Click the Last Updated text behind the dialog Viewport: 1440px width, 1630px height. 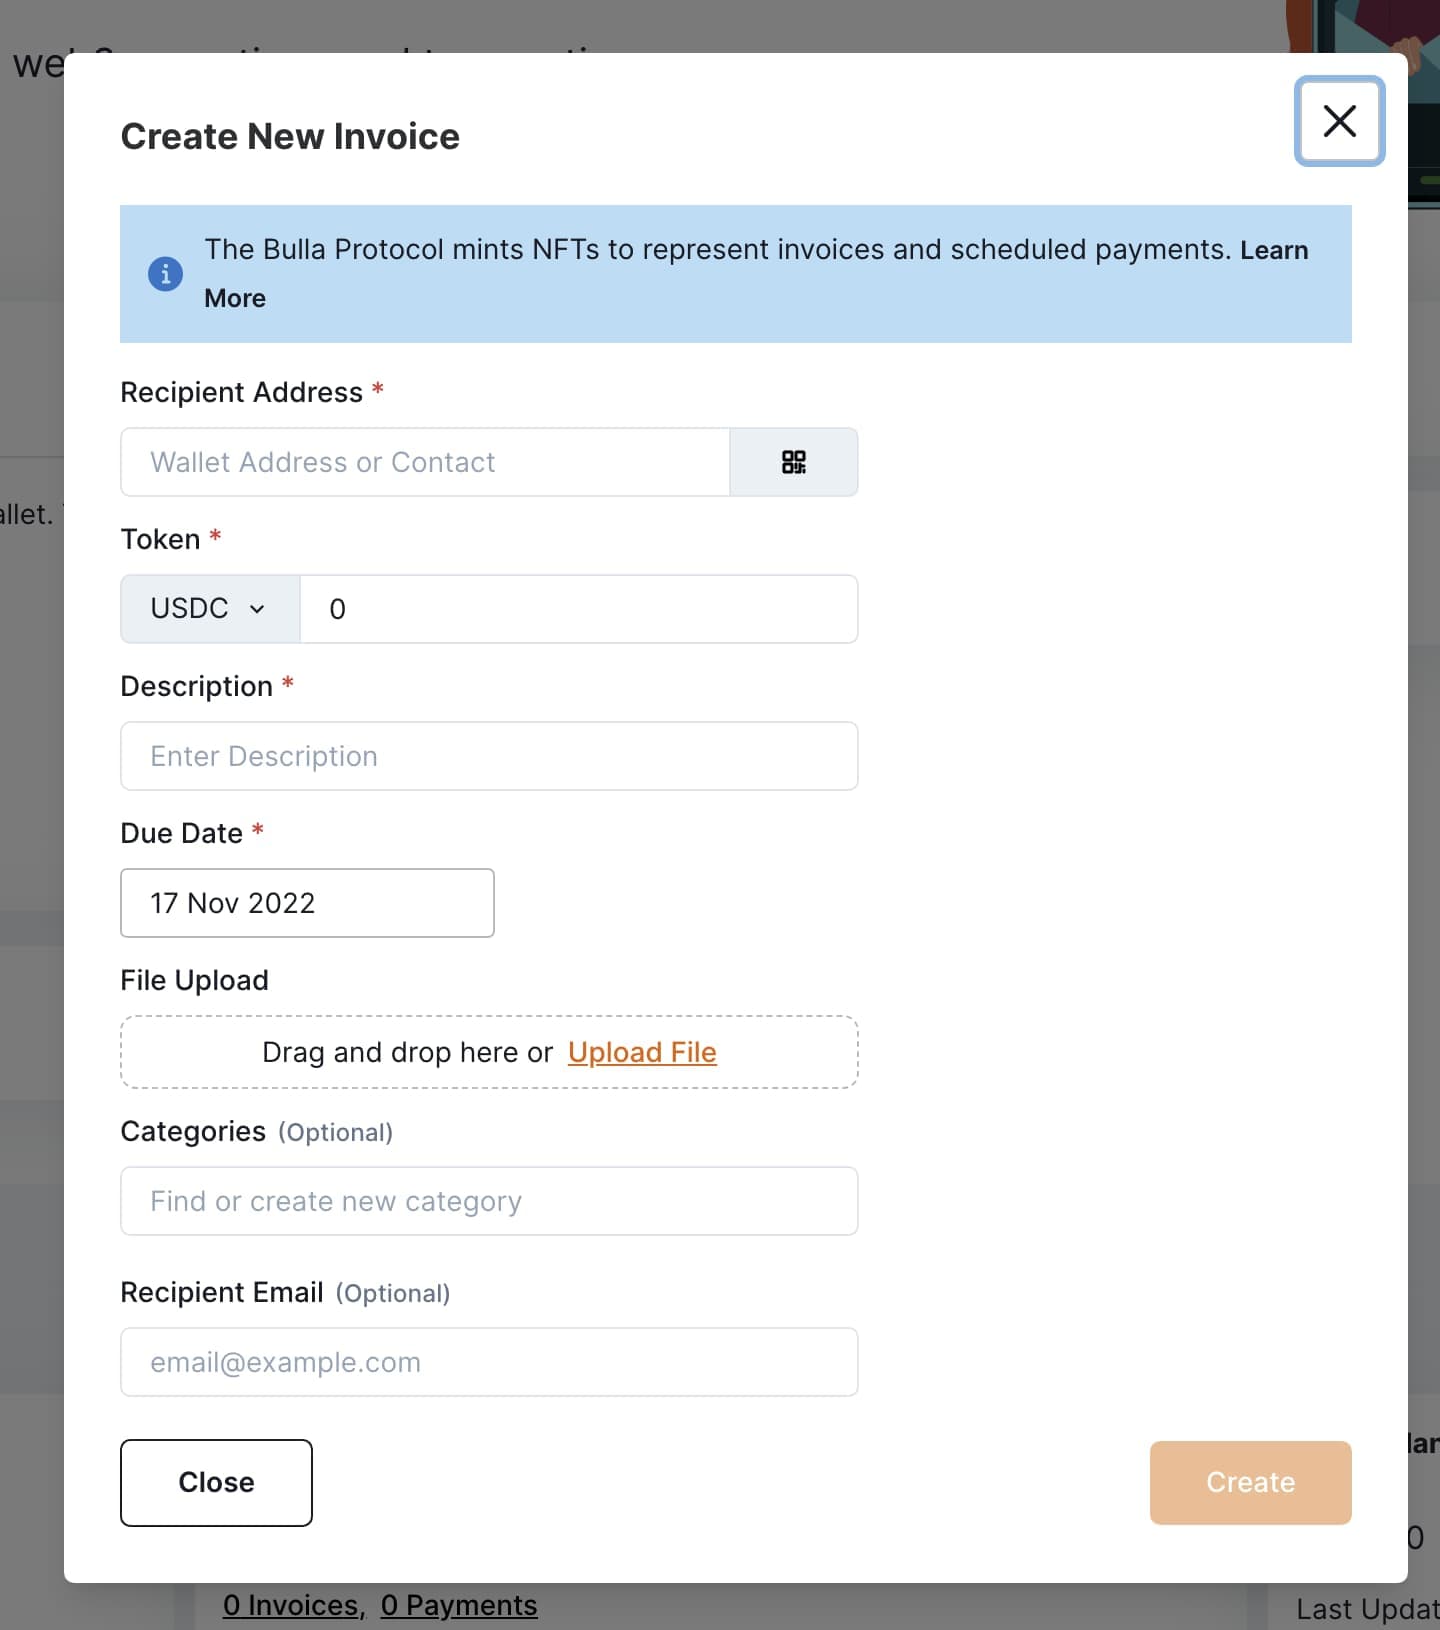tap(1364, 1605)
